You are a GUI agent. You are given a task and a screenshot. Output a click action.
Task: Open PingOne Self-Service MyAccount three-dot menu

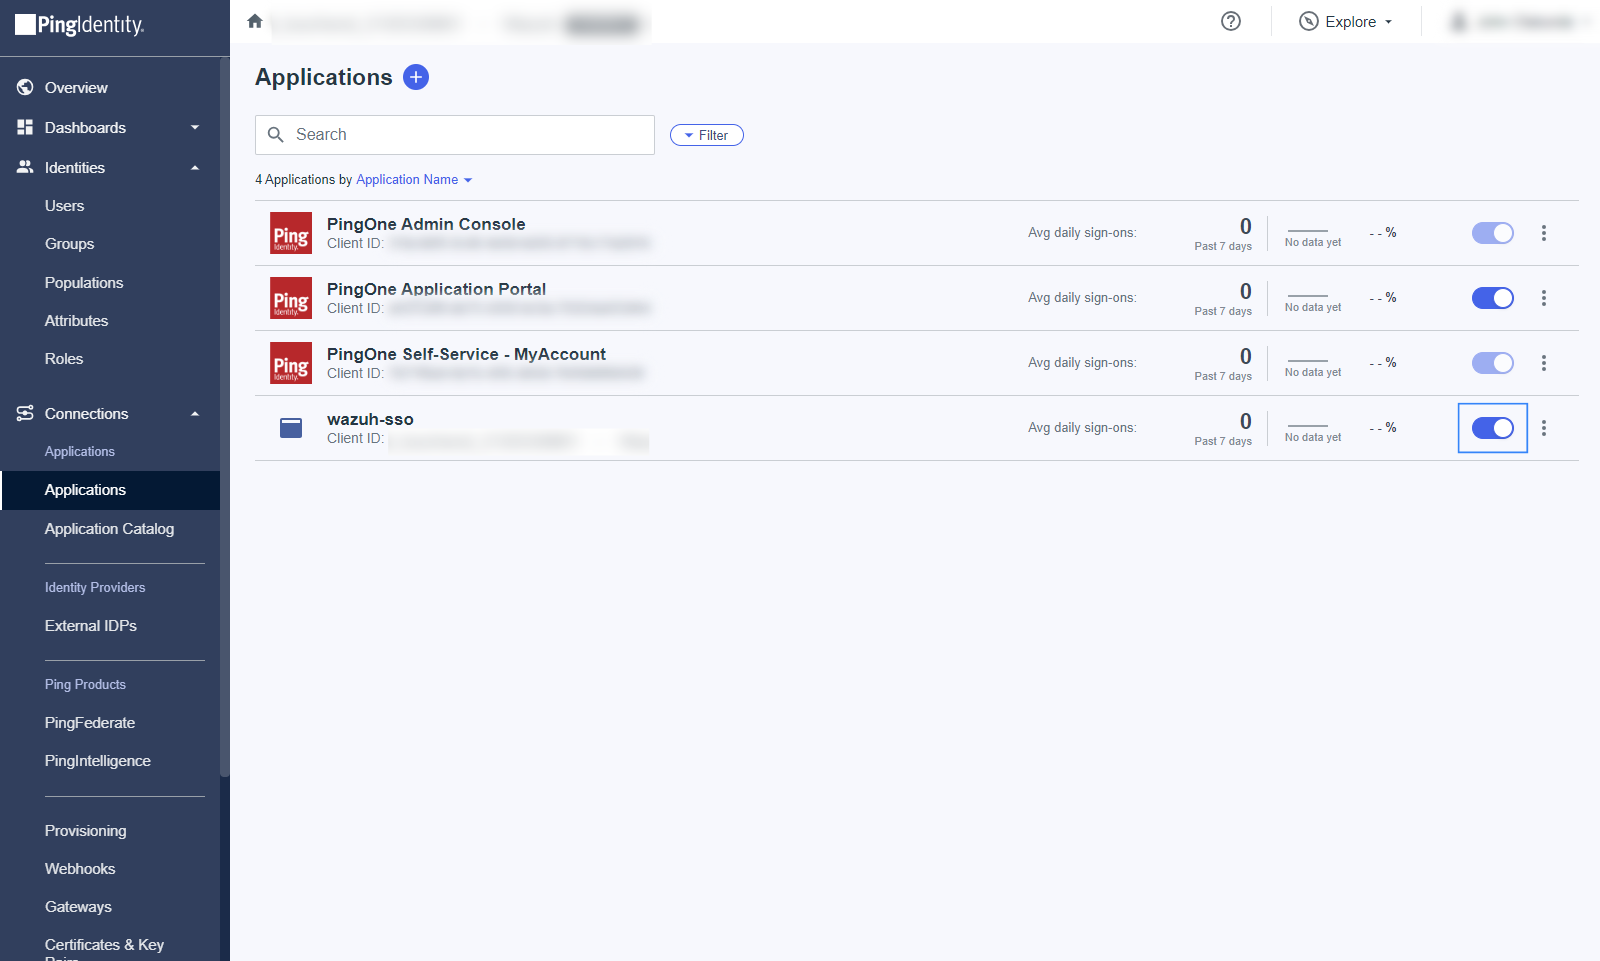tap(1544, 363)
